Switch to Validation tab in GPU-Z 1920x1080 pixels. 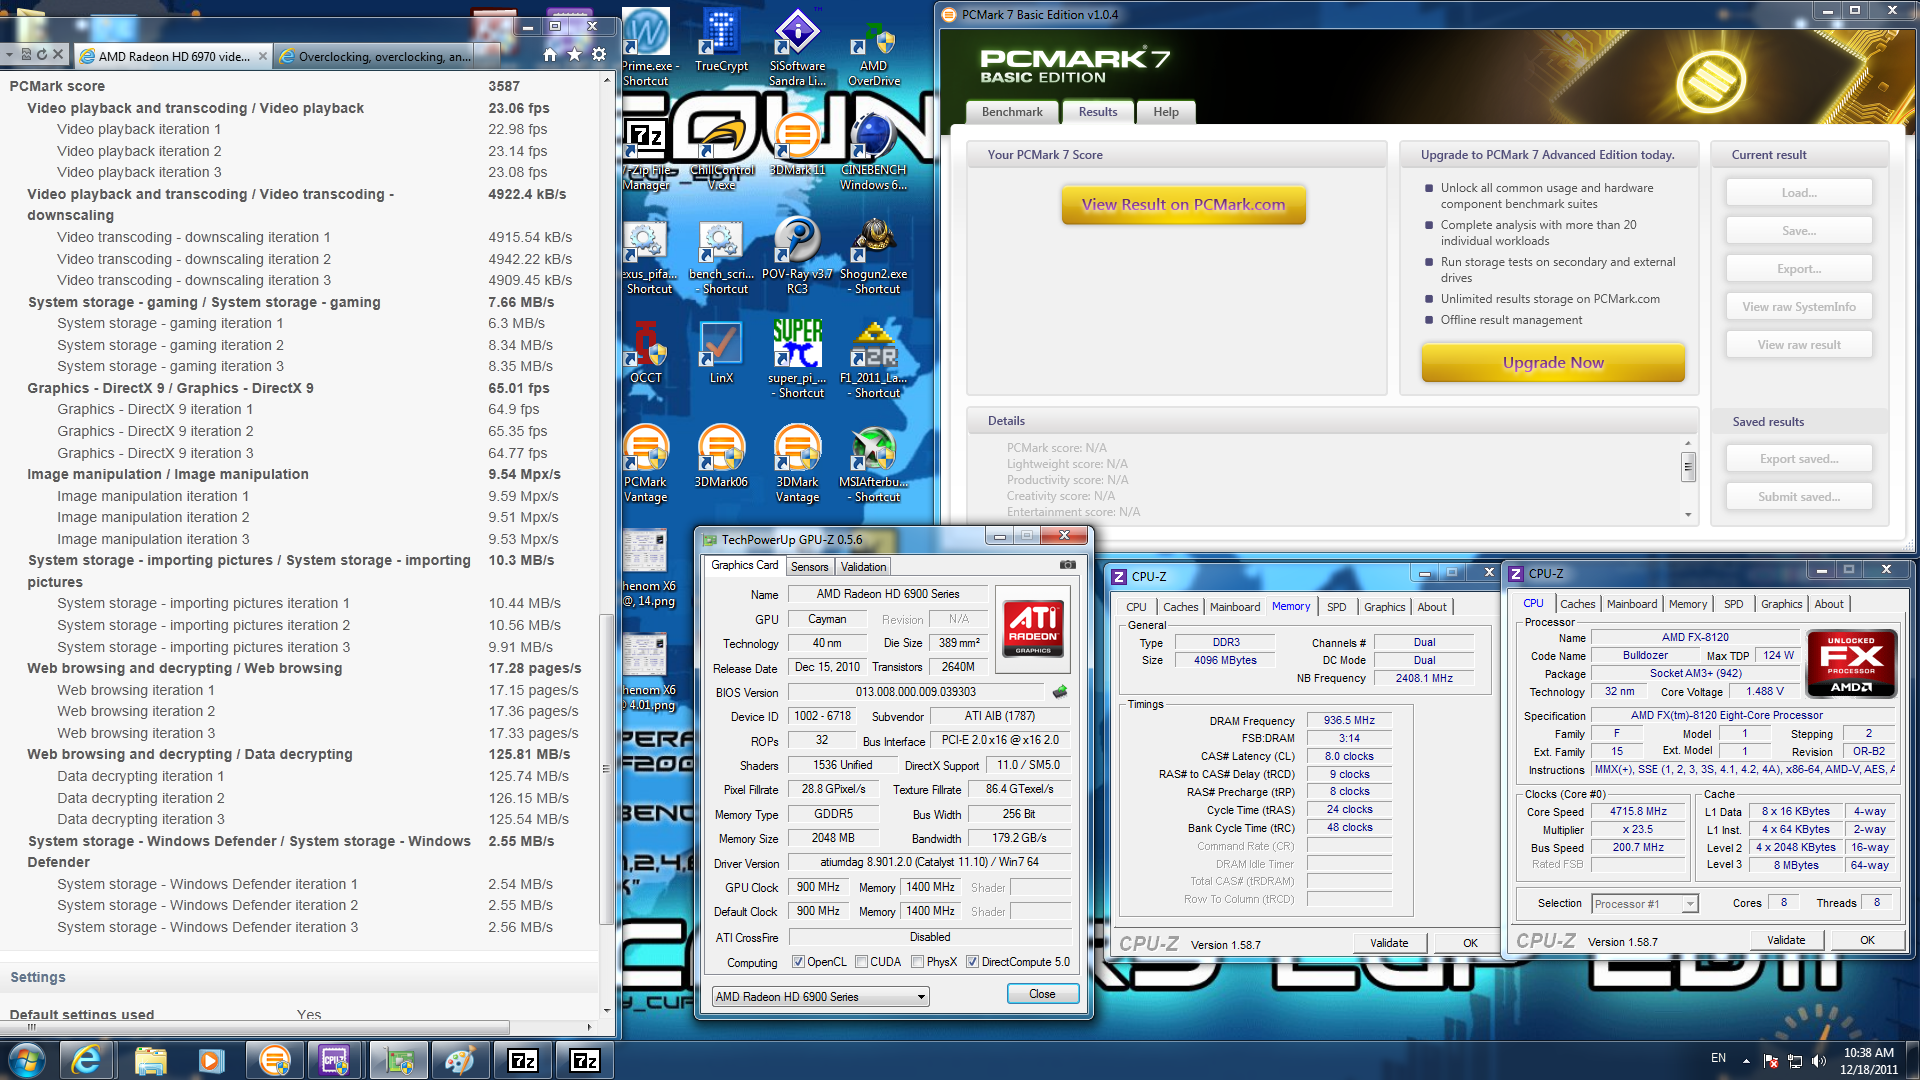[x=863, y=567]
